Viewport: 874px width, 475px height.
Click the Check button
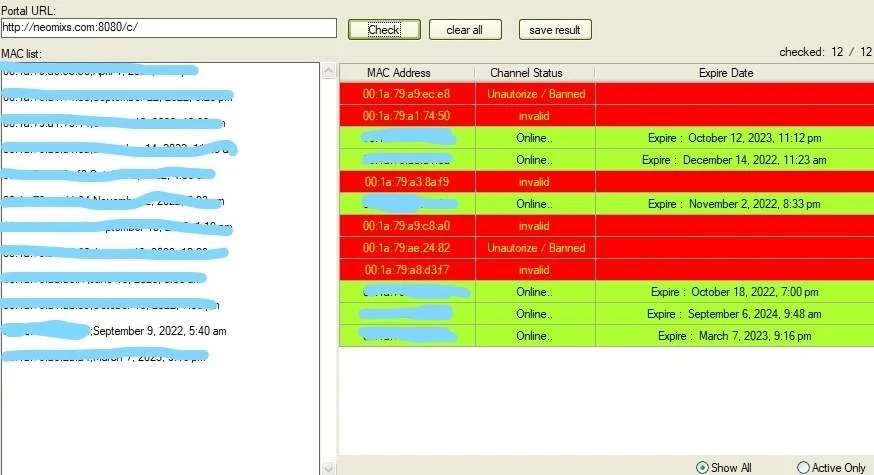[384, 30]
